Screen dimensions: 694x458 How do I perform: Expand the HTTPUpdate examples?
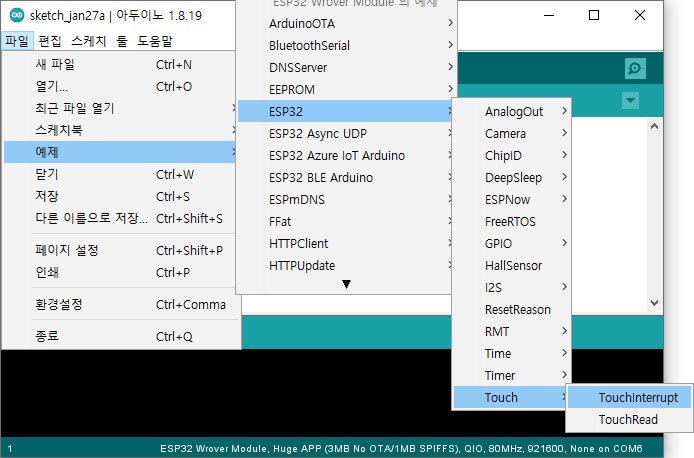[x=346, y=266]
